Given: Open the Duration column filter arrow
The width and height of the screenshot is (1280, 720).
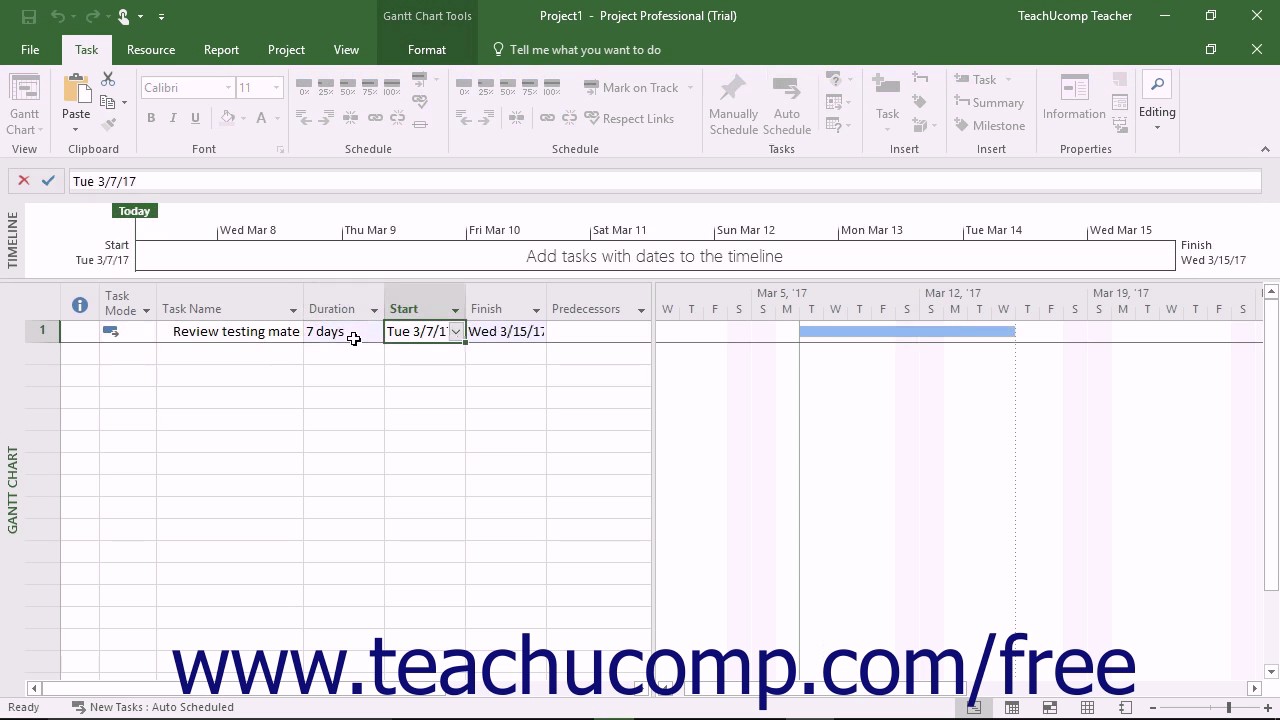Looking at the screenshot, I should tap(374, 310).
